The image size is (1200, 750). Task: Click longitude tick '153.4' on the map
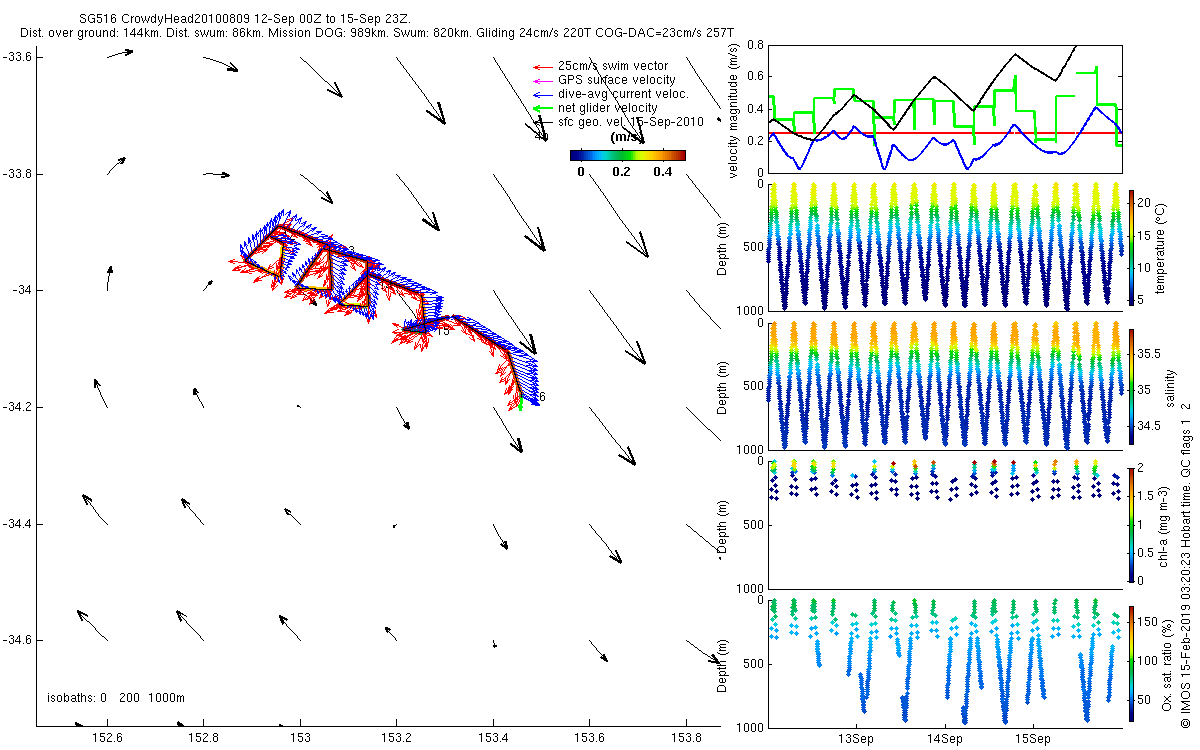click(x=493, y=738)
